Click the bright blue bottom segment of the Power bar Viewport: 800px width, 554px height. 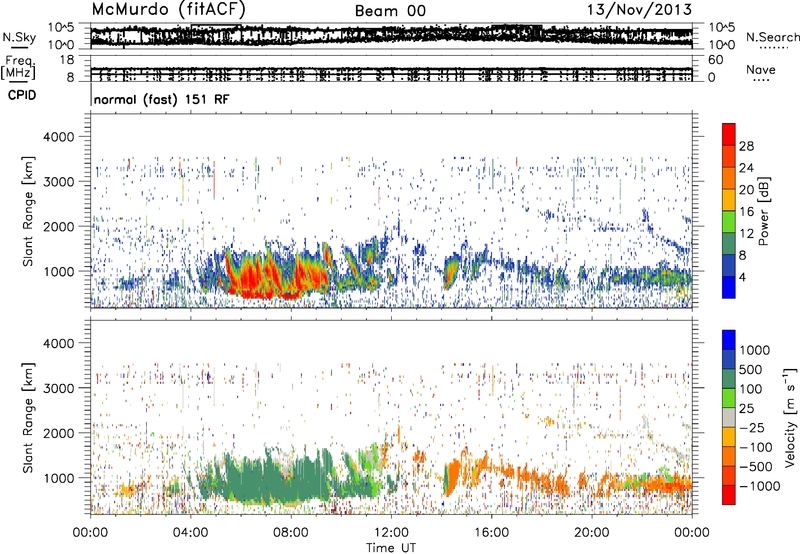(x=729, y=287)
